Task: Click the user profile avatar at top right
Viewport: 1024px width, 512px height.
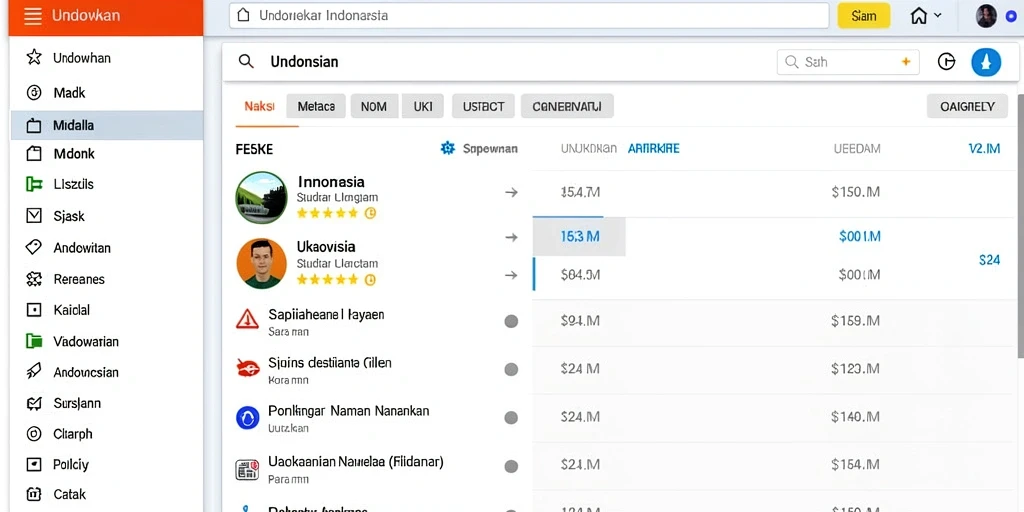Action: pos(985,16)
